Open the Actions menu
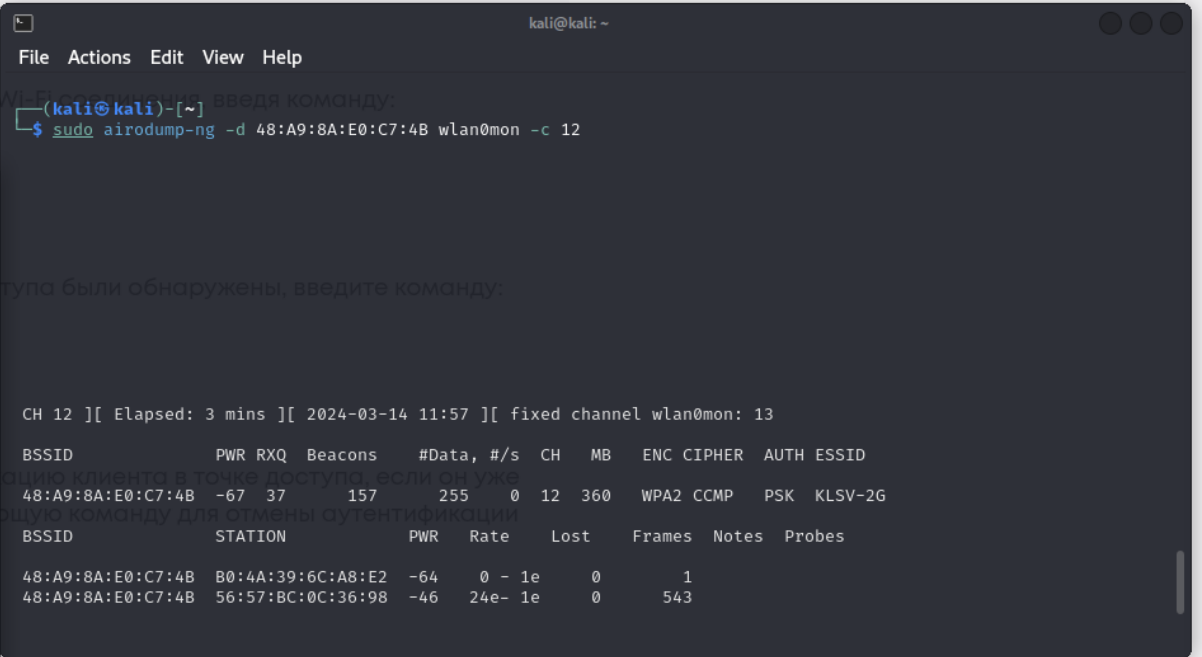Screen dimensions: 1202x657 99,58
